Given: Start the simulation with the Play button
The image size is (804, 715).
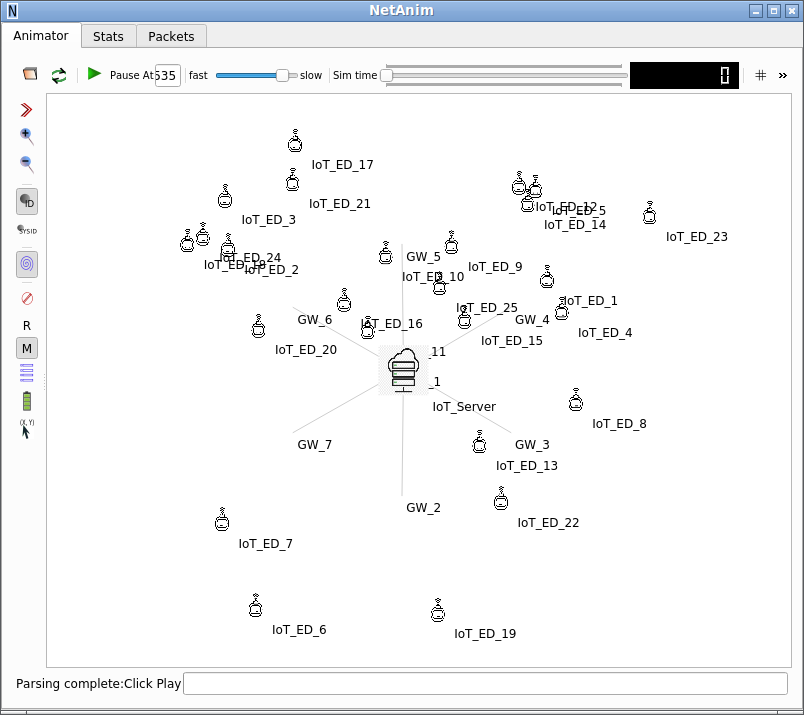Looking at the screenshot, I should click(94, 74).
